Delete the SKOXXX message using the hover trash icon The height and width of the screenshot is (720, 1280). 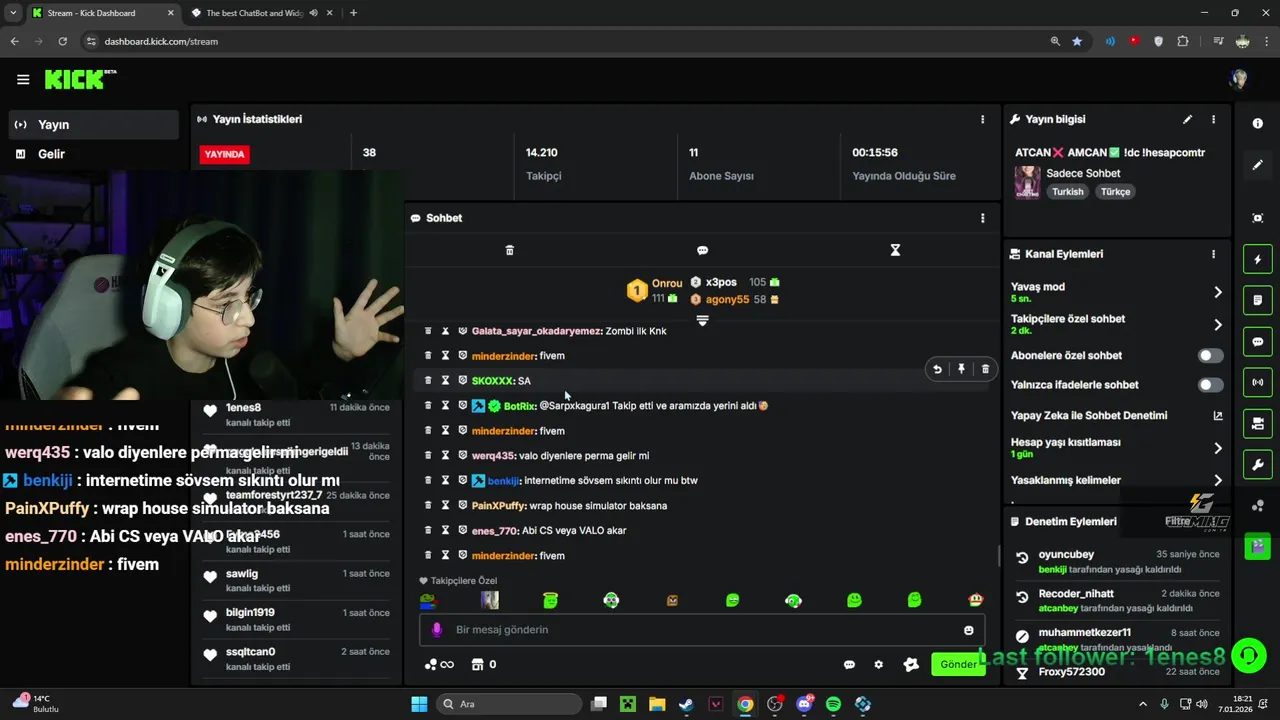[x=985, y=369]
